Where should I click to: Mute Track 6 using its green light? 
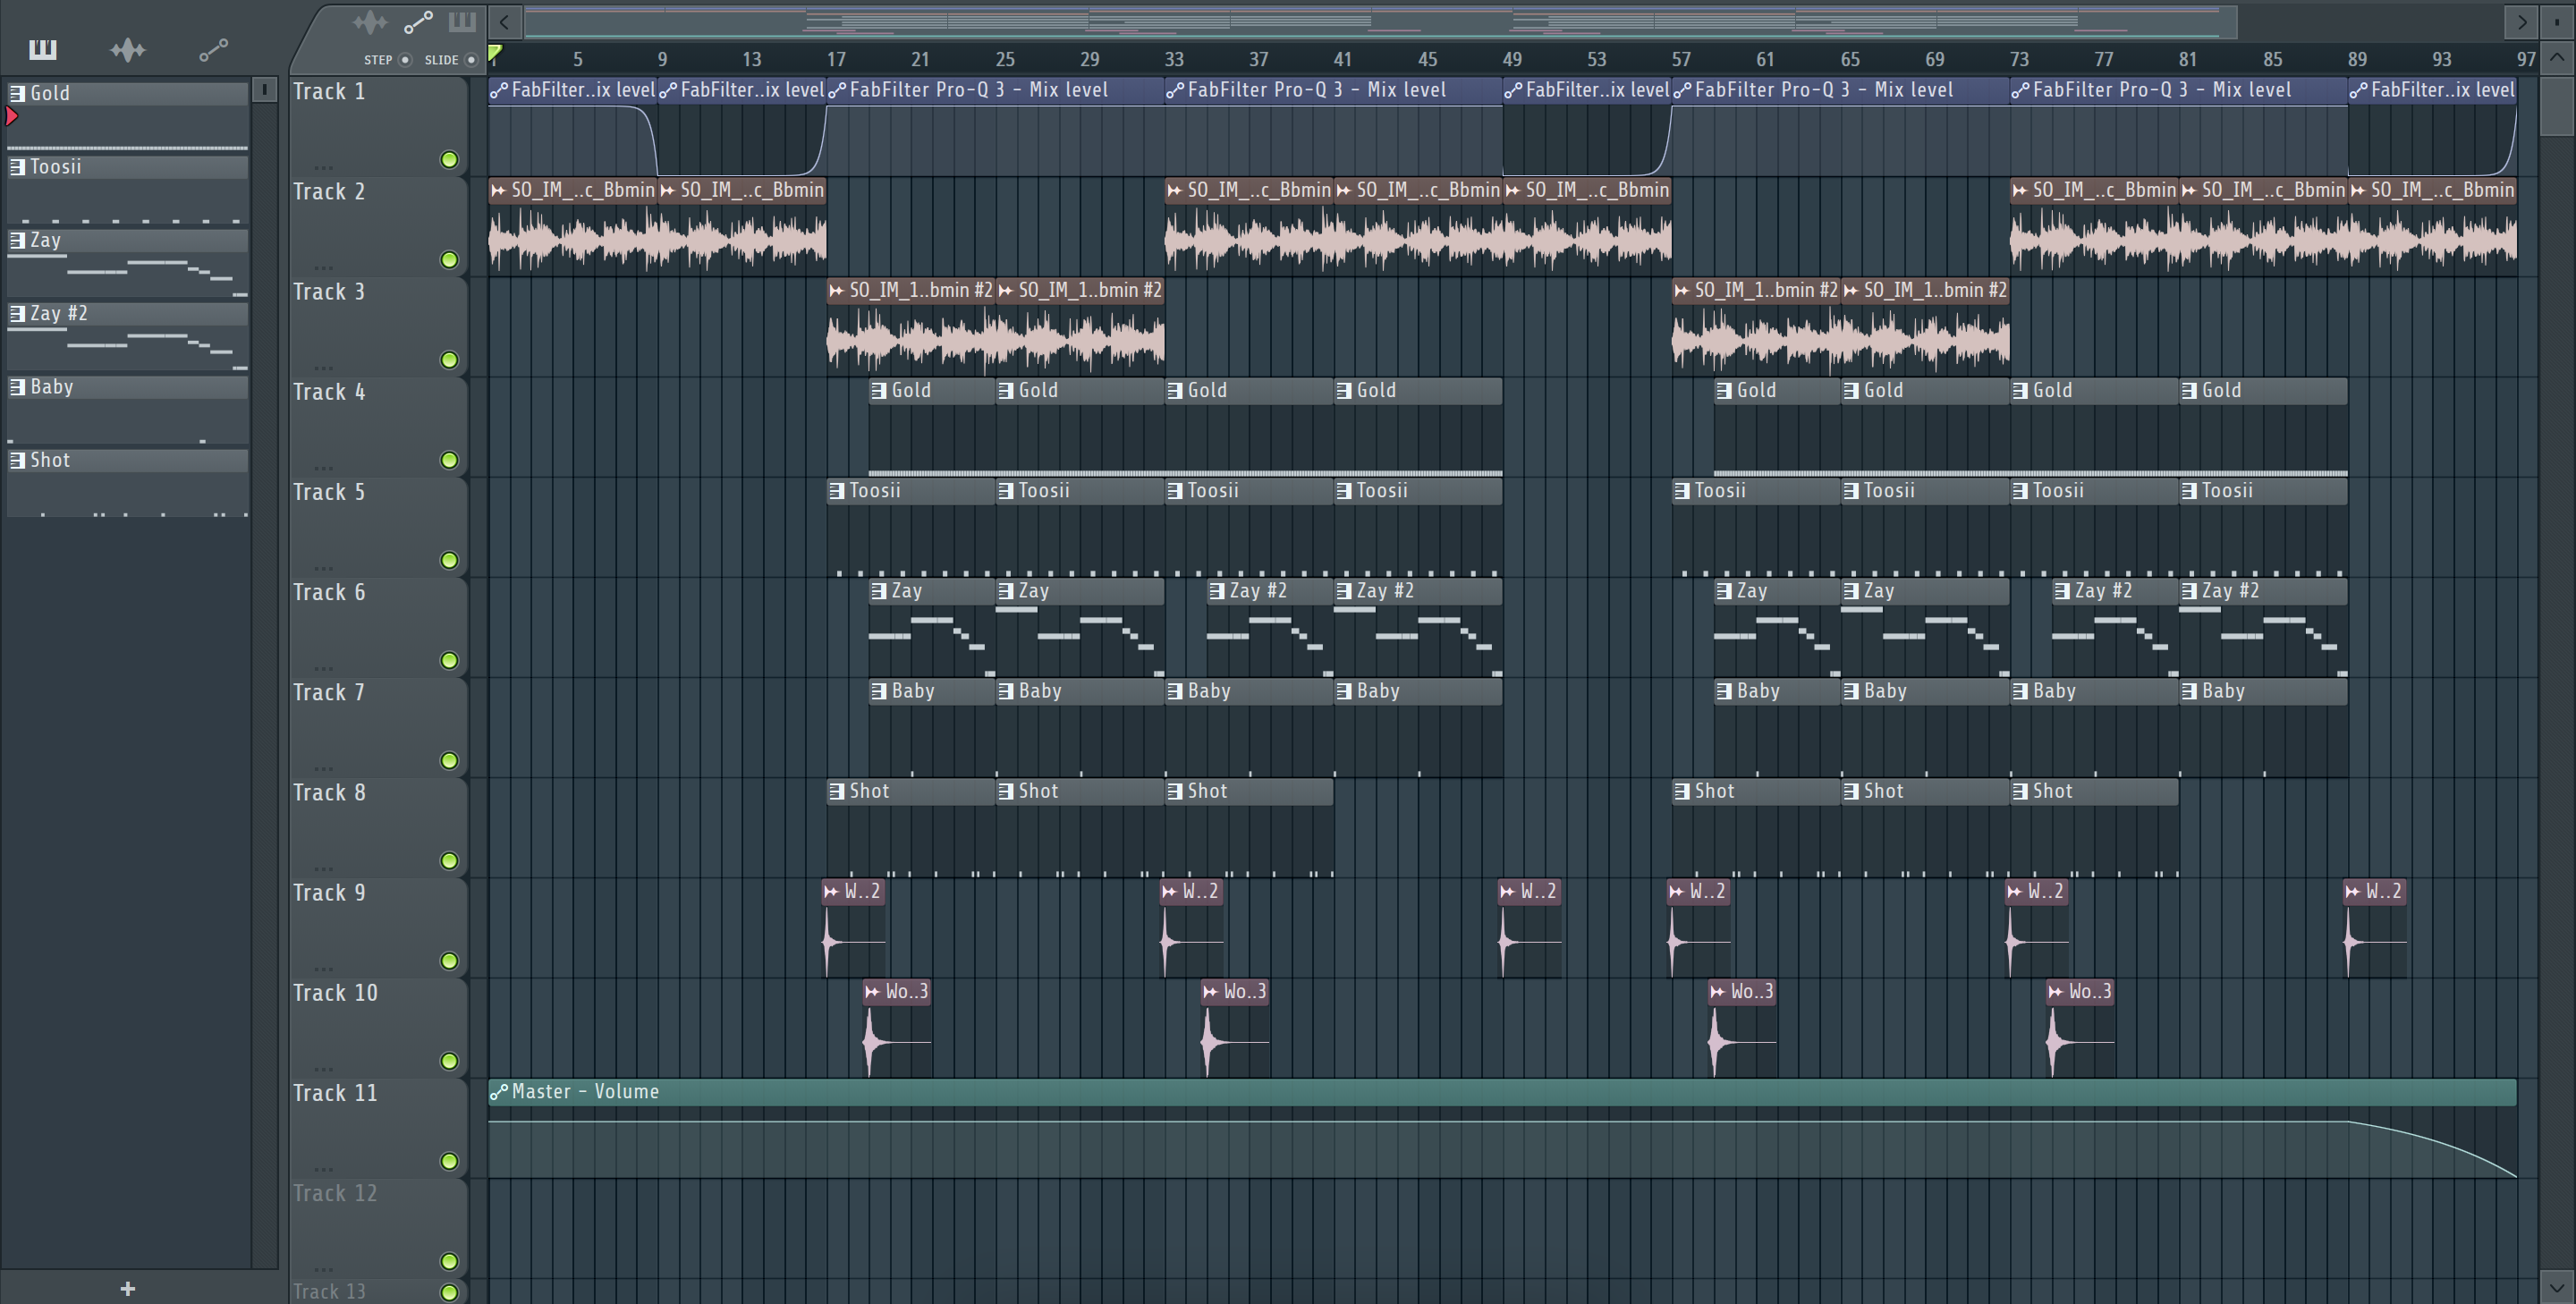point(449,660)
